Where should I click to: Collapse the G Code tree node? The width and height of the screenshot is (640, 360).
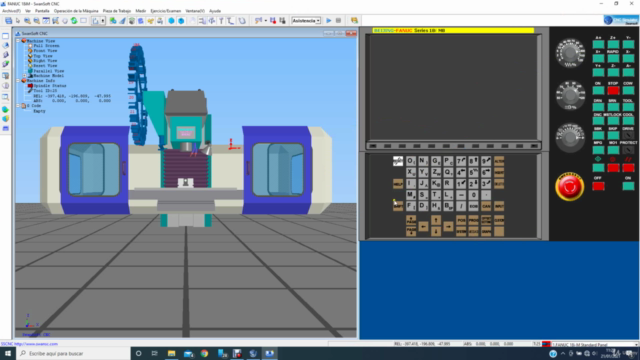point(18,106)
